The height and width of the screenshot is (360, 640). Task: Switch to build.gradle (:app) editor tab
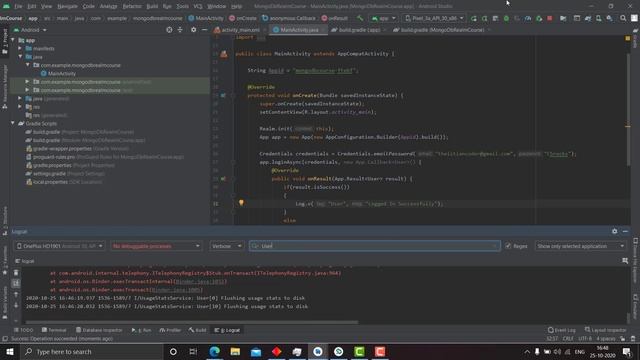pos(358,30)
